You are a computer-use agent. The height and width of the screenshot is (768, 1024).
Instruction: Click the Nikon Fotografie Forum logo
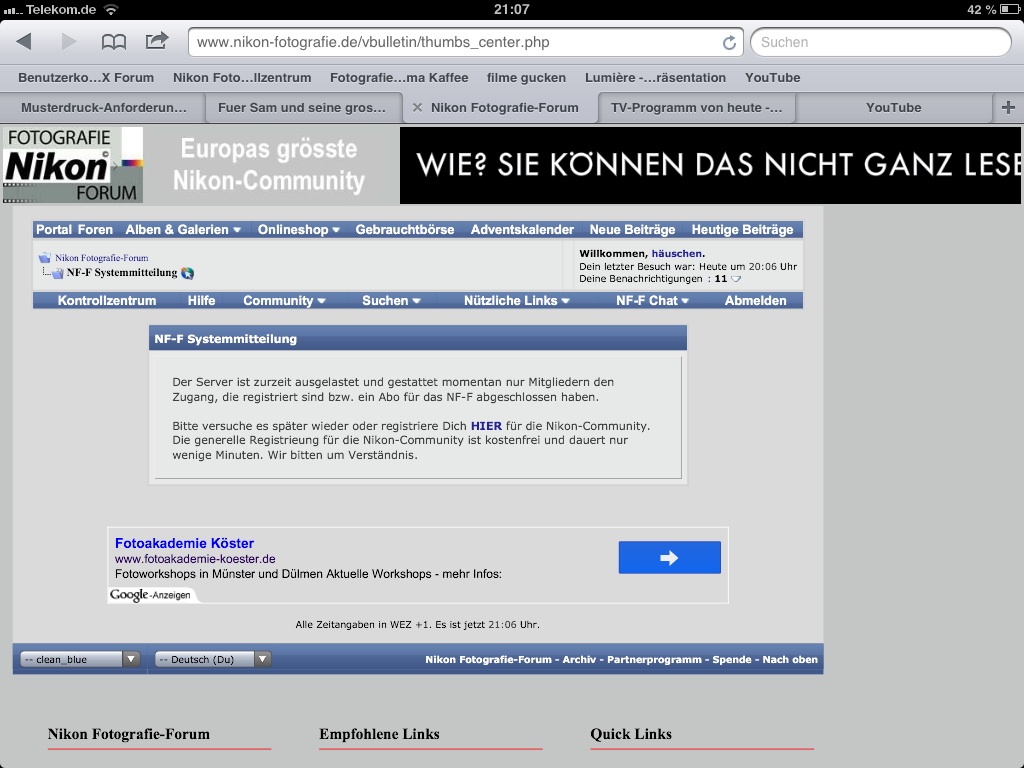72,165
